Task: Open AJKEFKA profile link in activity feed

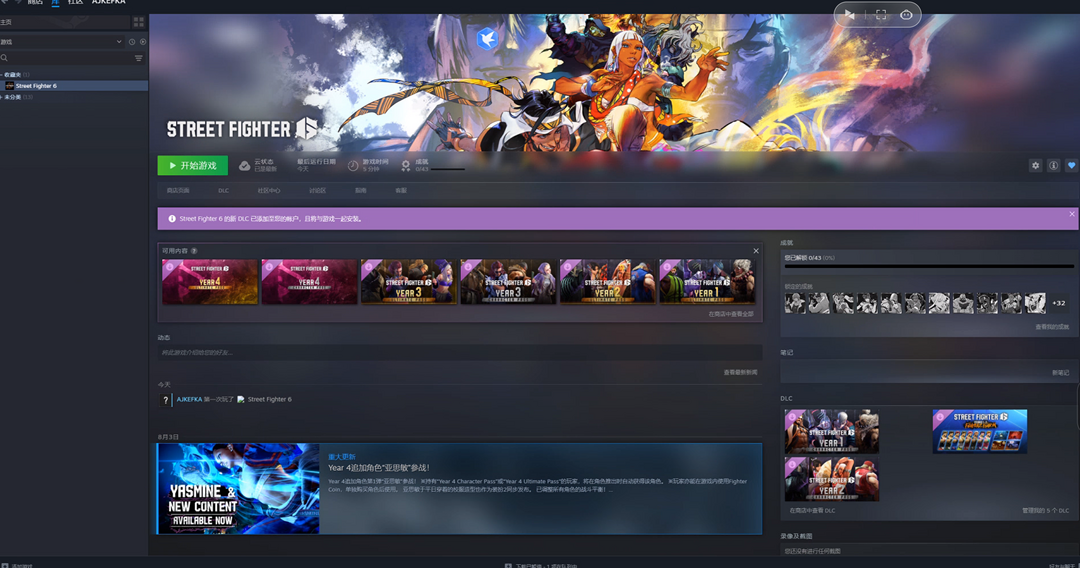Action: coord(189,399)
